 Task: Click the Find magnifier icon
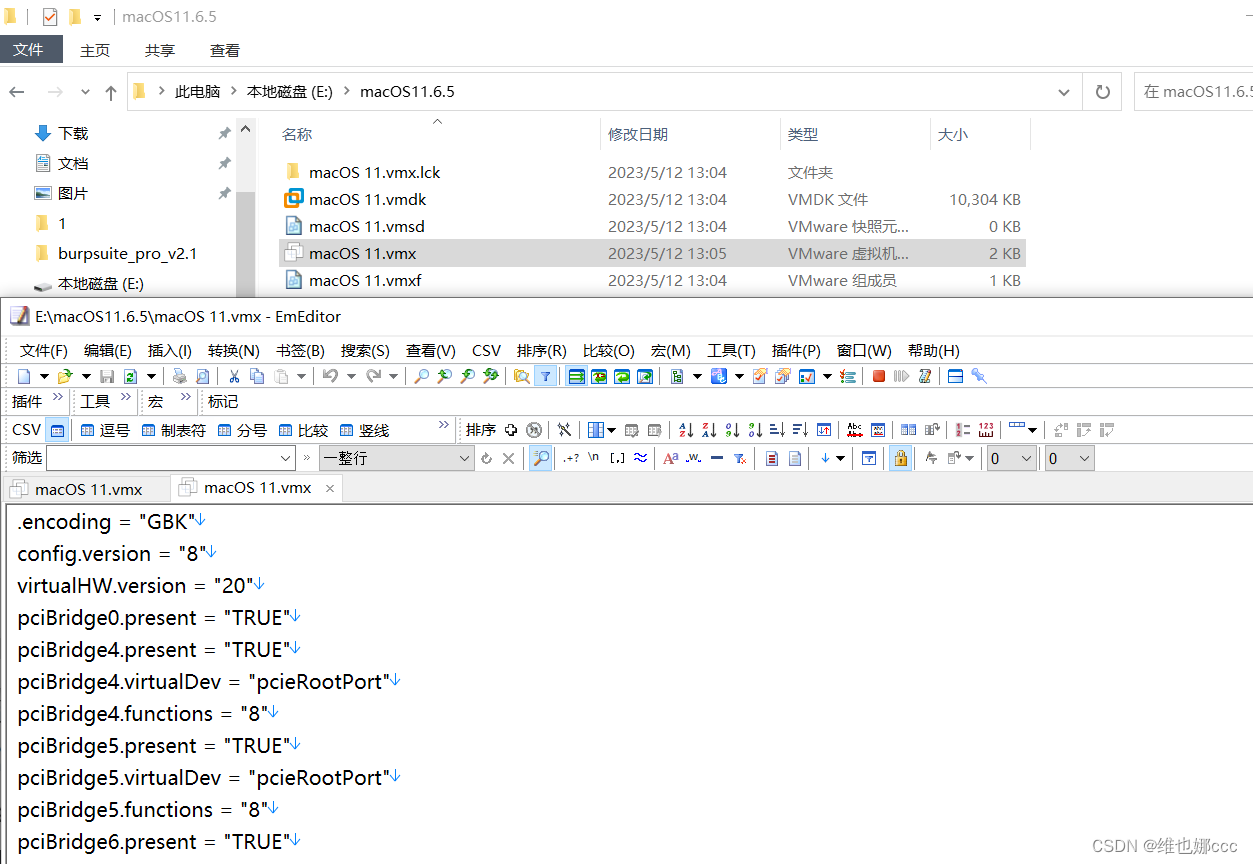click(x=422, y=376)
